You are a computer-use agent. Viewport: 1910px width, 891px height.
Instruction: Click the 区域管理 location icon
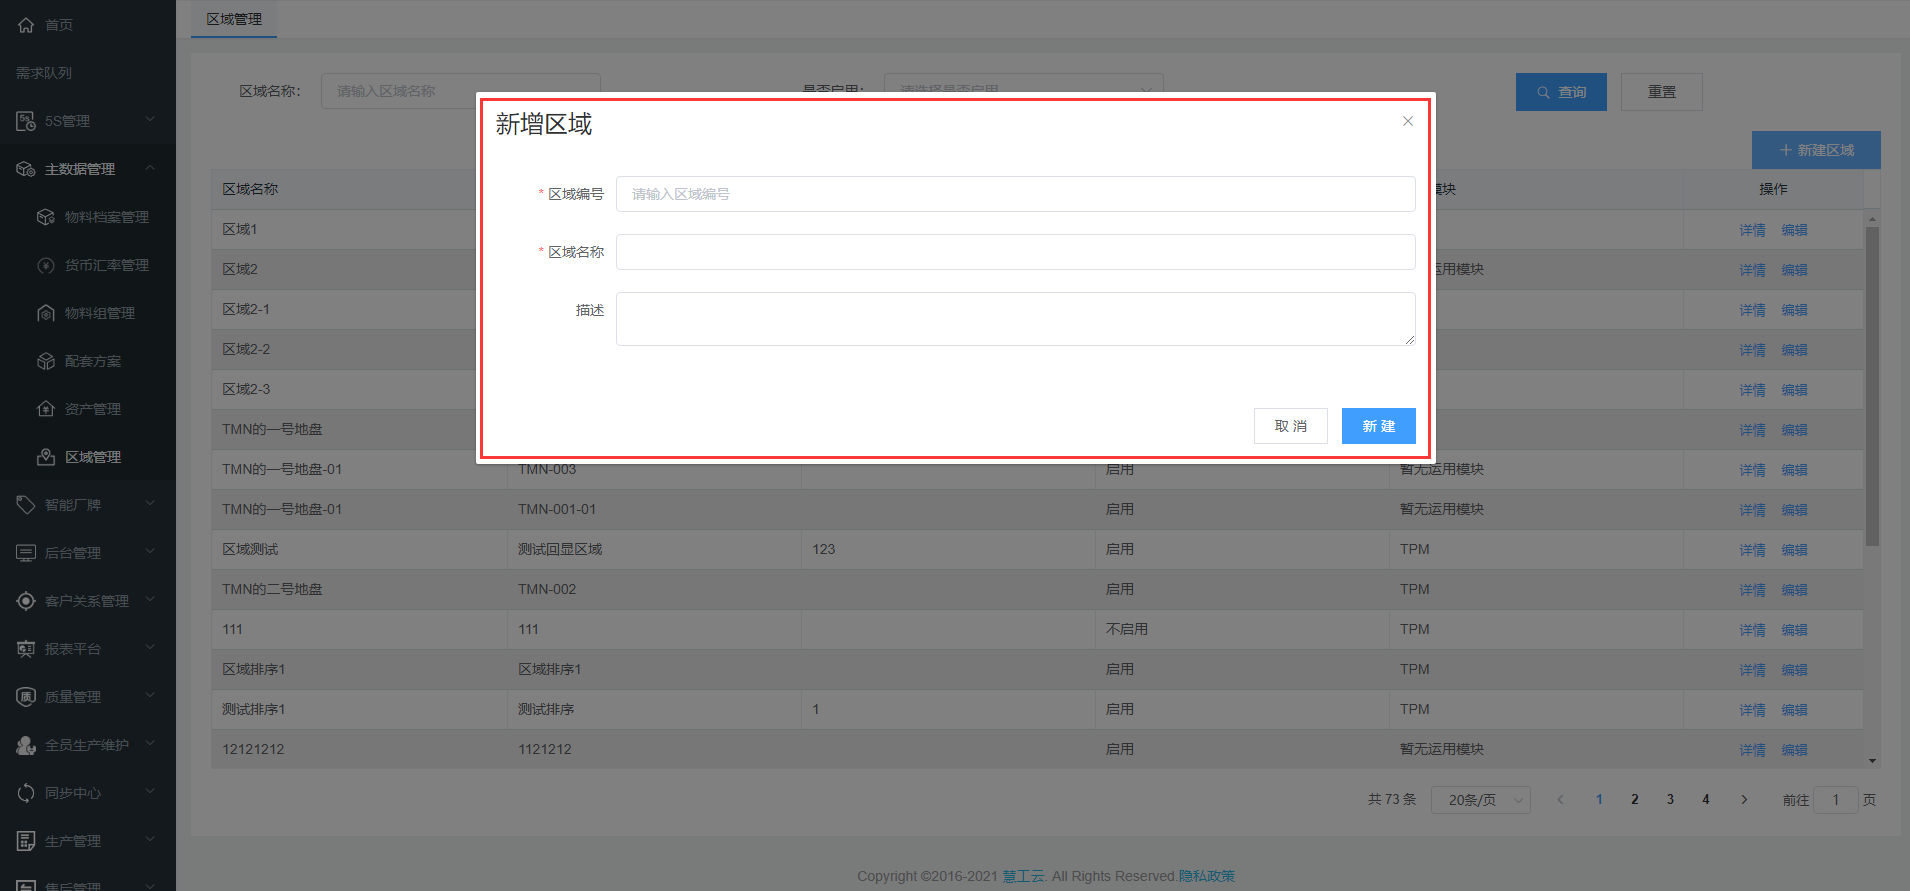(46, 457)
